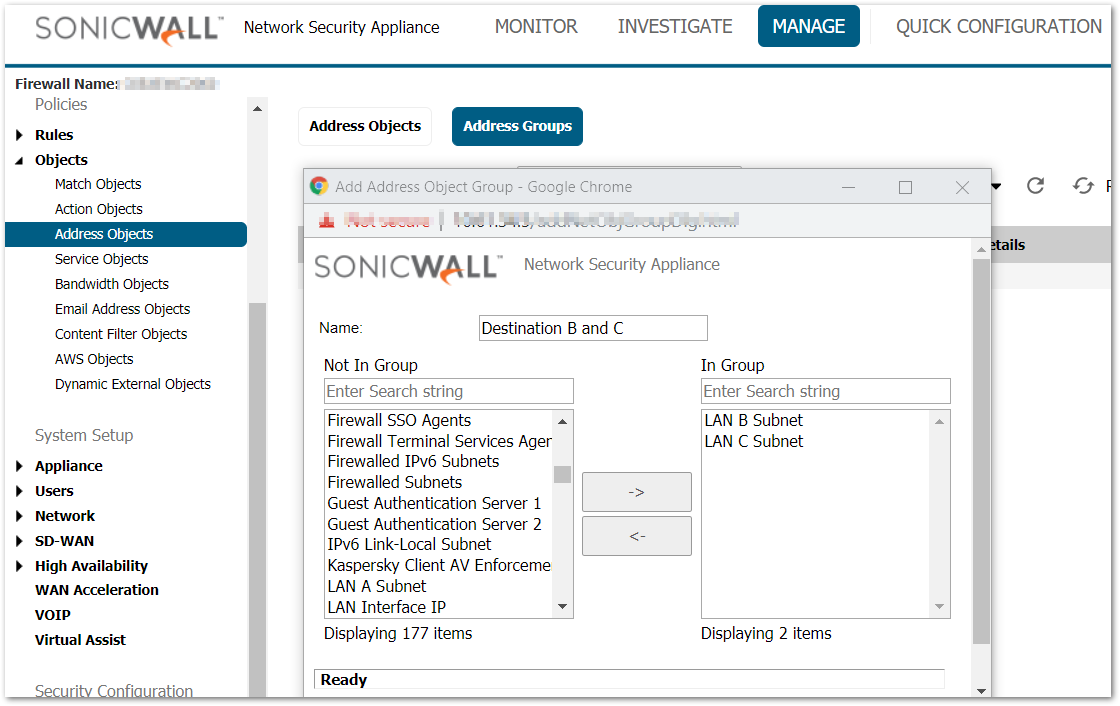1120x706 pixels.
Task: Open AWS Objects in sidebar
Action: tap(94, 359)
